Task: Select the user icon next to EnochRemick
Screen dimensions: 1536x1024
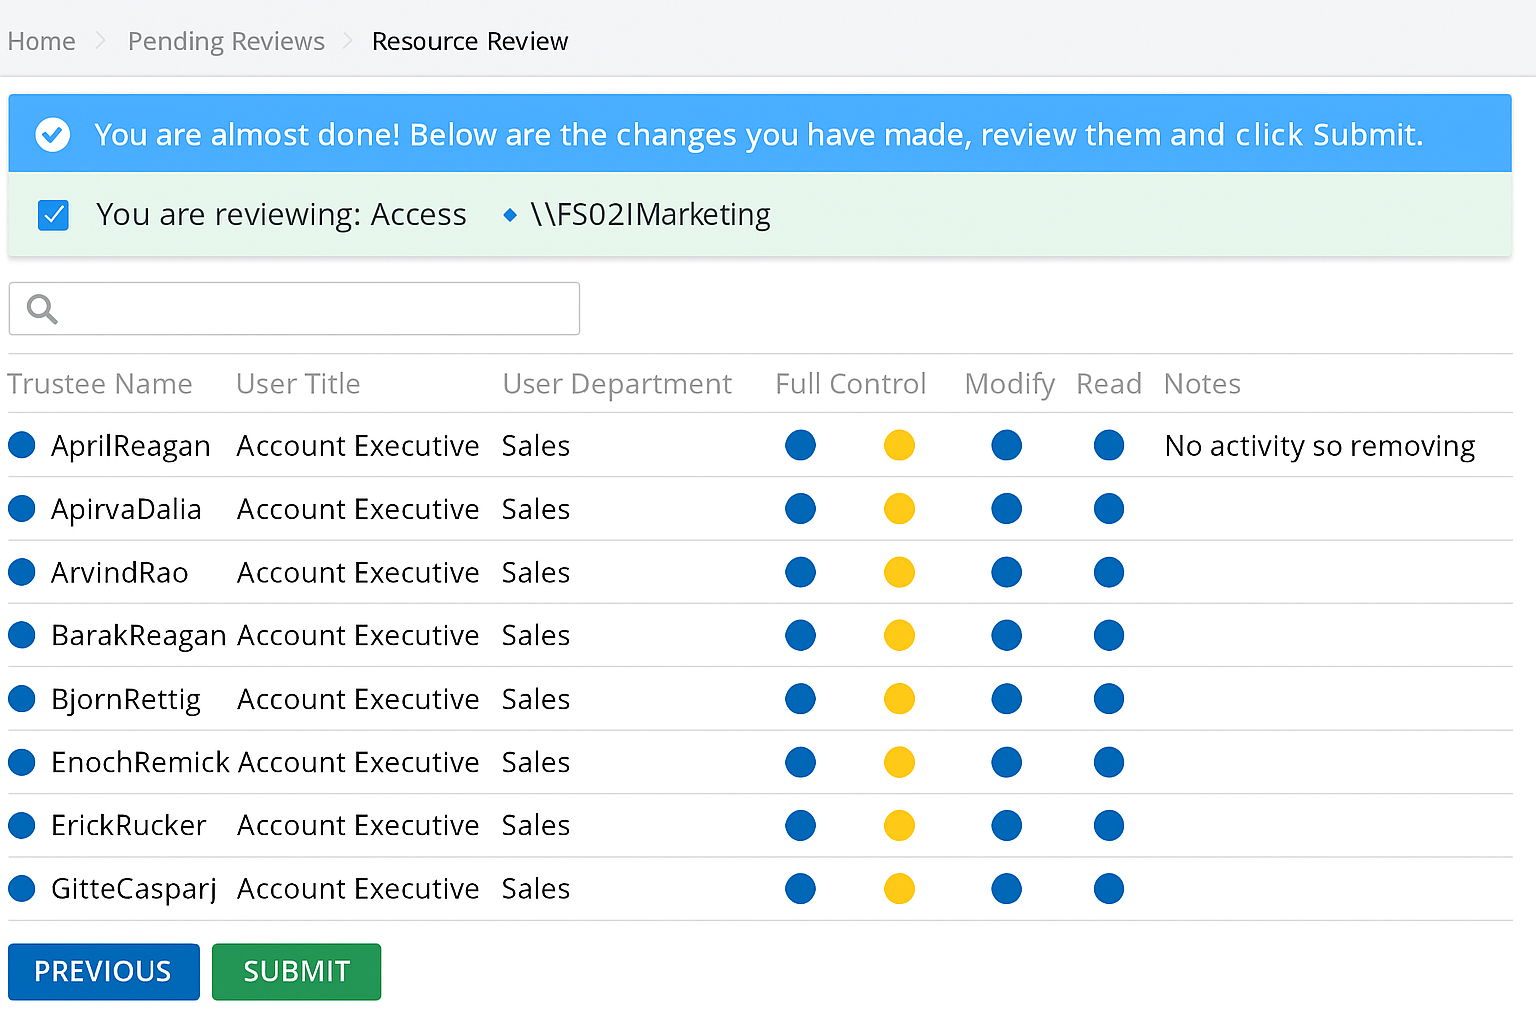Action: [21, 762]
